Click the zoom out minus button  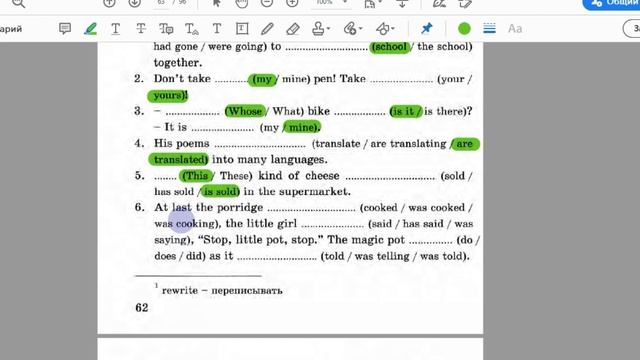(267, 3)
